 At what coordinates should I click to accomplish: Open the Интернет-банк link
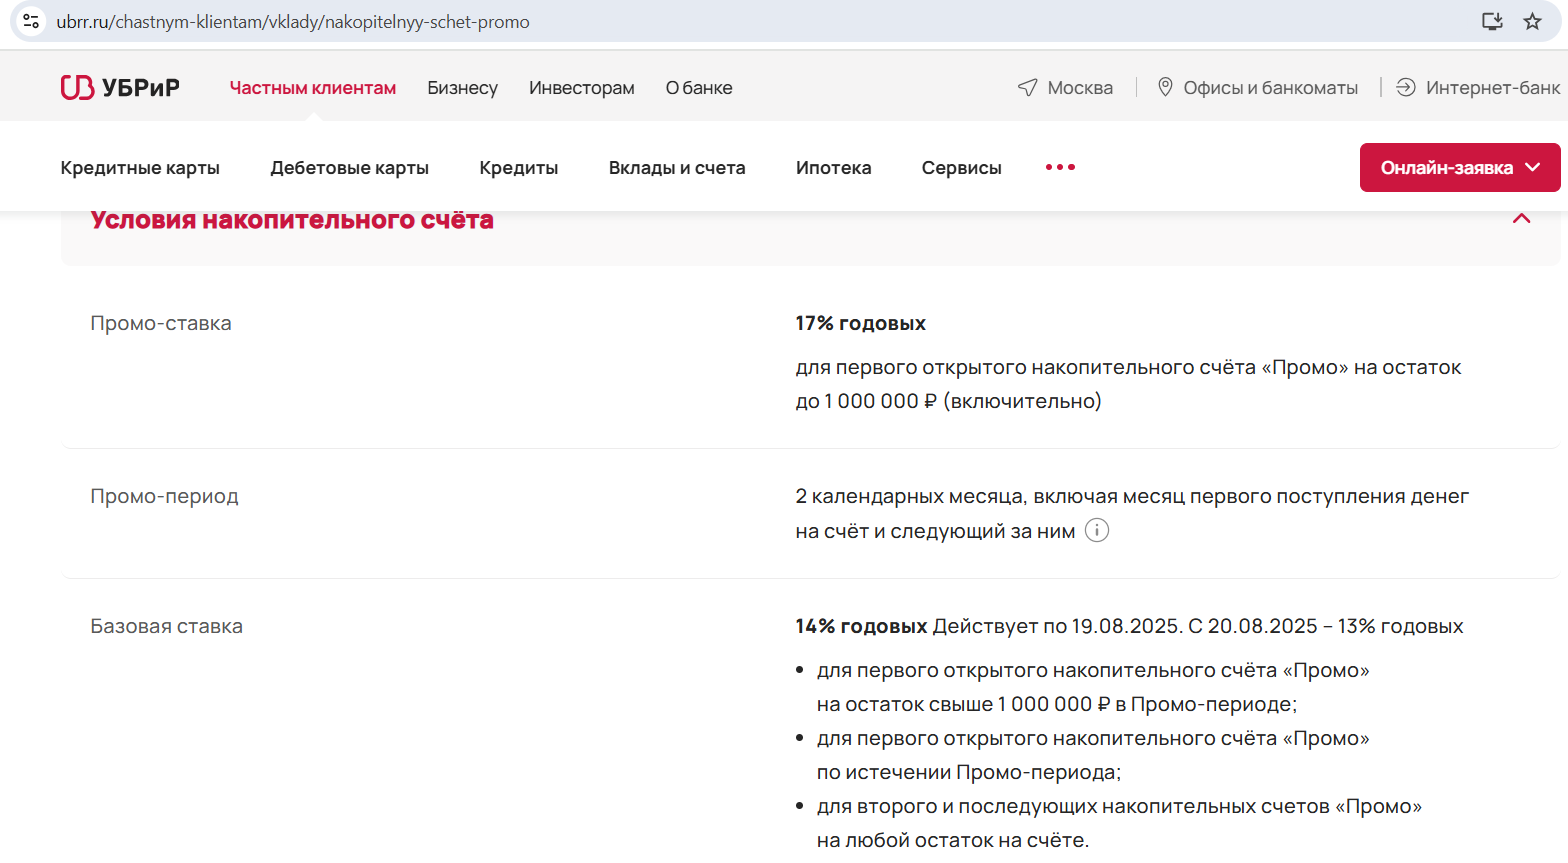[1493, 88]
